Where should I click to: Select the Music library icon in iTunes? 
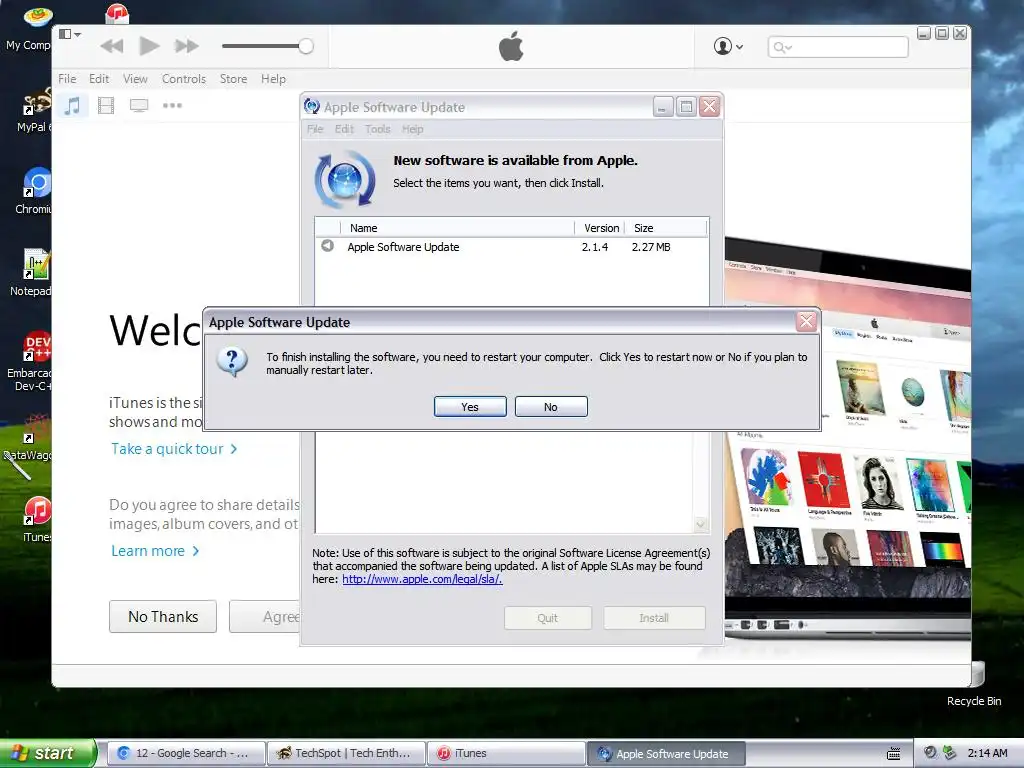pos(72,105)
